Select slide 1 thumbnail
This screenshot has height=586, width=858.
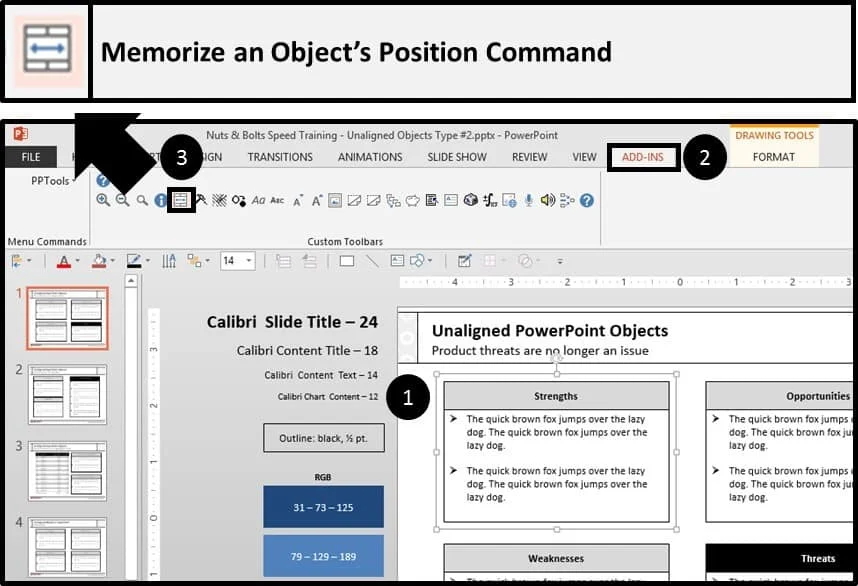(67, 318)
